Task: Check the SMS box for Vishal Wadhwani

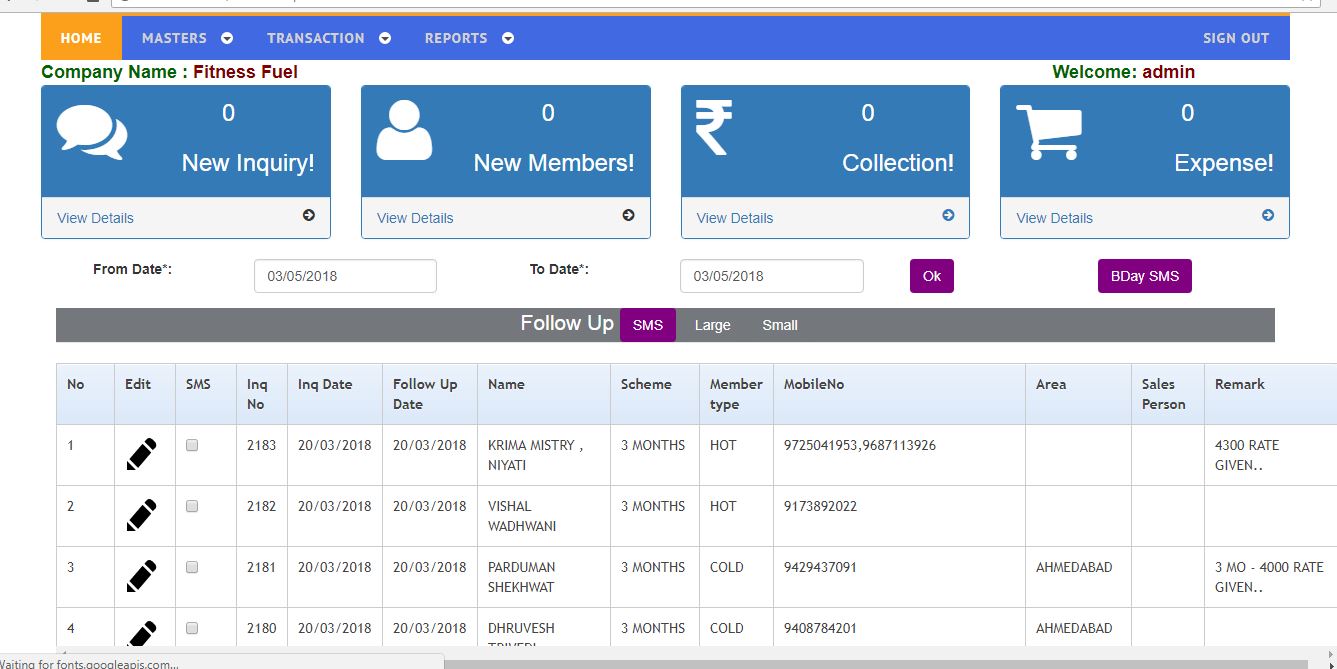Action: click(x=192, y=507)
